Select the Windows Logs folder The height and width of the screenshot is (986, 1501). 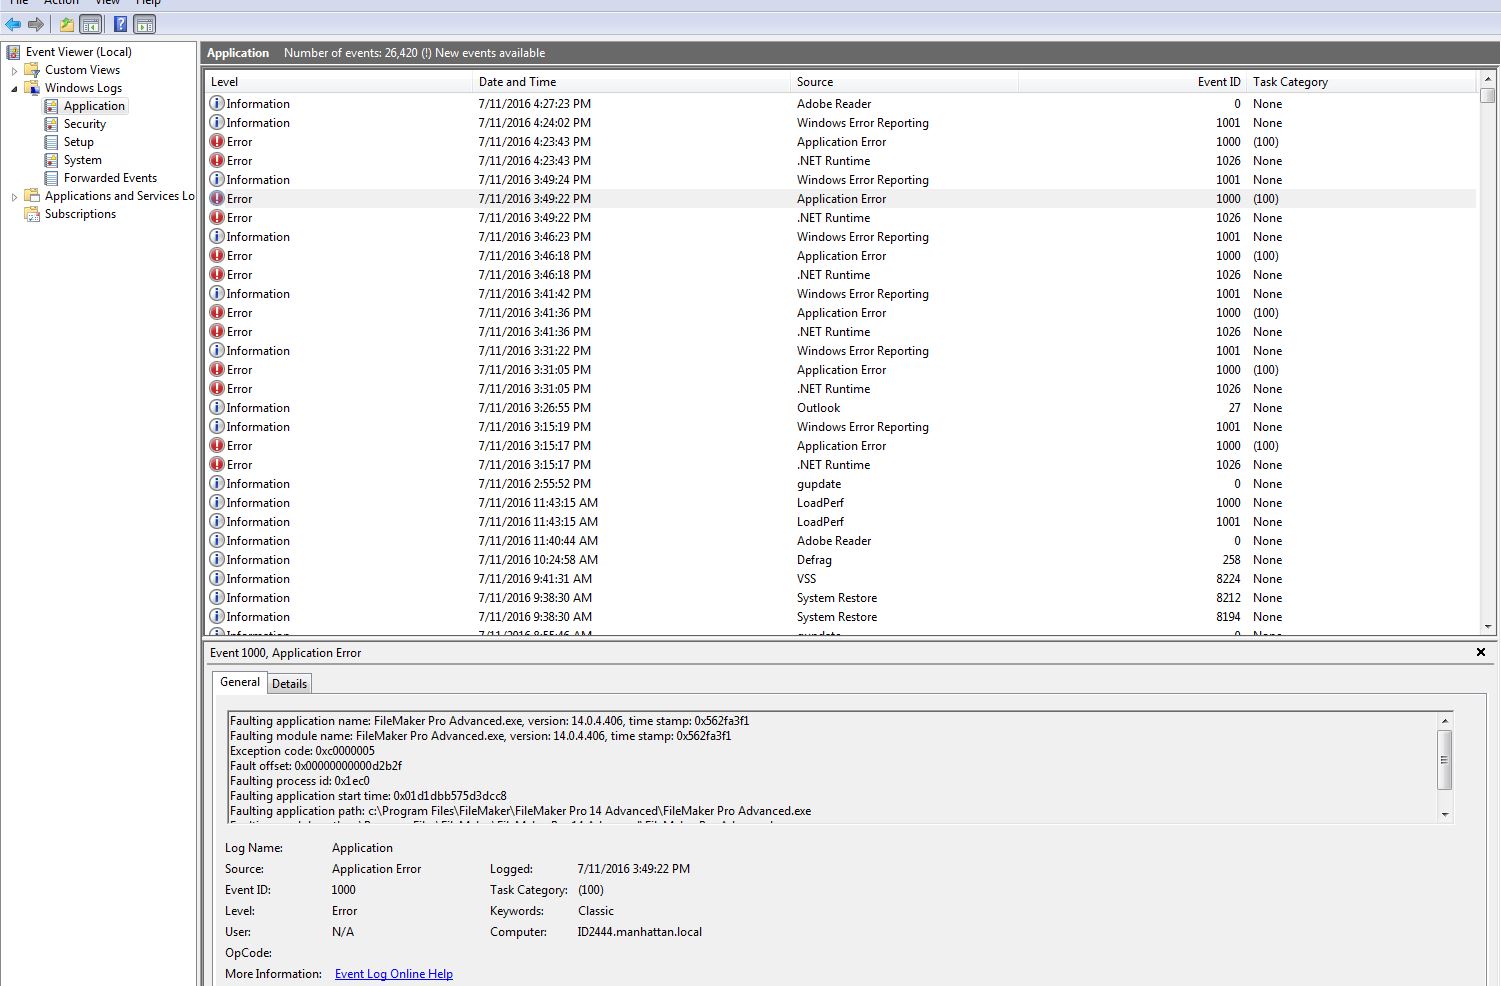coord(83,88)
